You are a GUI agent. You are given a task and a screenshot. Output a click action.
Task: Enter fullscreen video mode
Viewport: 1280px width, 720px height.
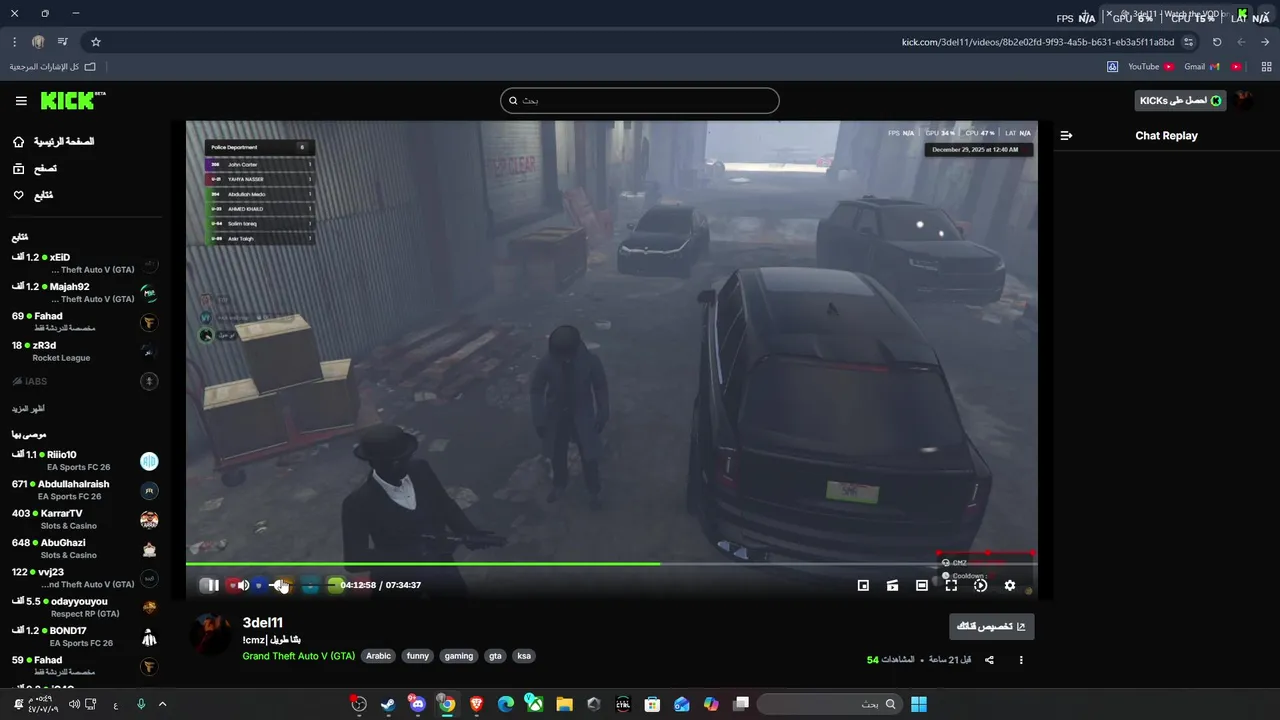click(x=951, y=585)
